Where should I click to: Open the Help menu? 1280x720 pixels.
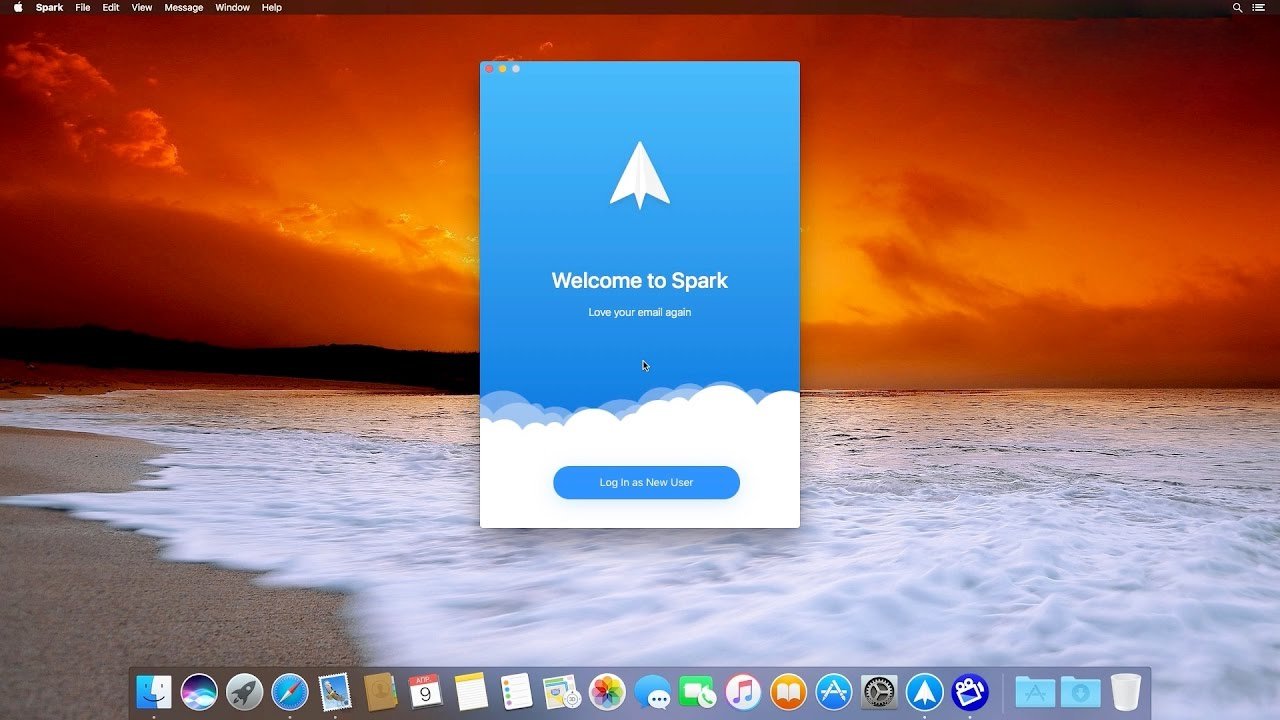272,7
